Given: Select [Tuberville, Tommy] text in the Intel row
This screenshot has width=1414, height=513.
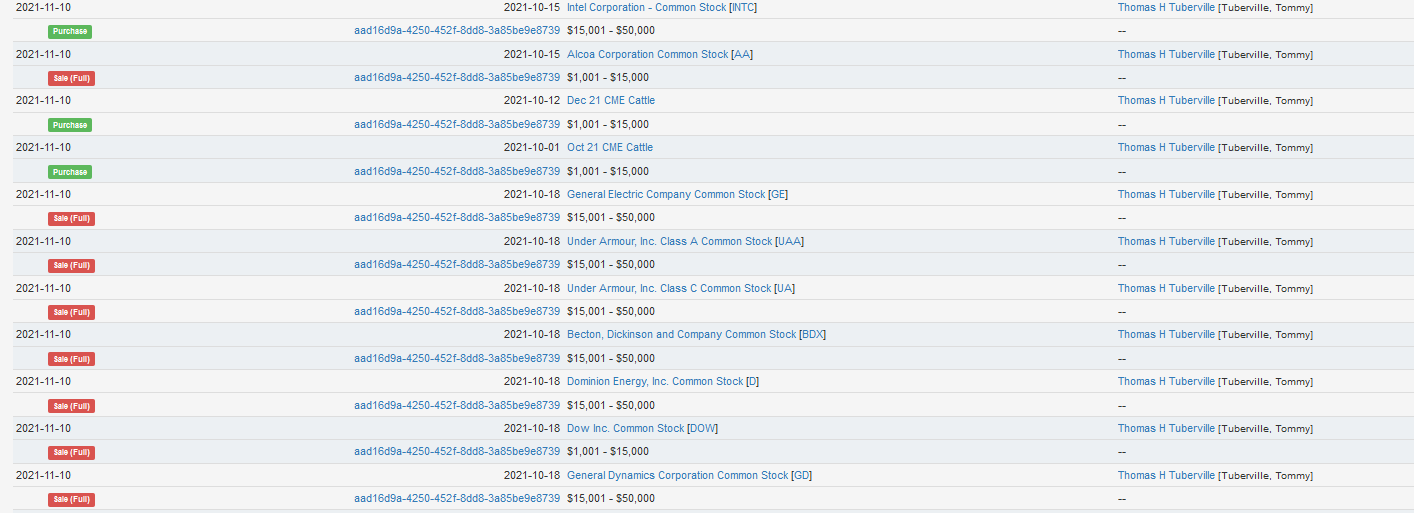Looking at the screenshot, I should pos(1266,8).
